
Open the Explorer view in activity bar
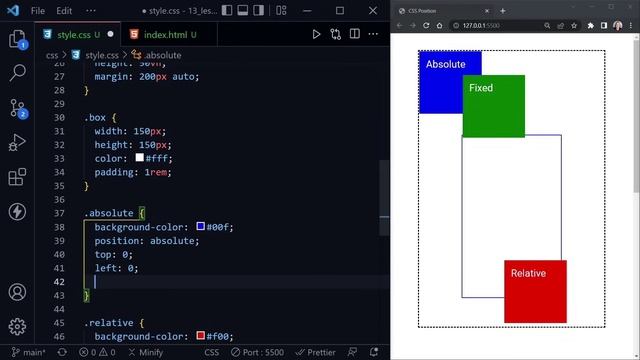pos(17,39)
